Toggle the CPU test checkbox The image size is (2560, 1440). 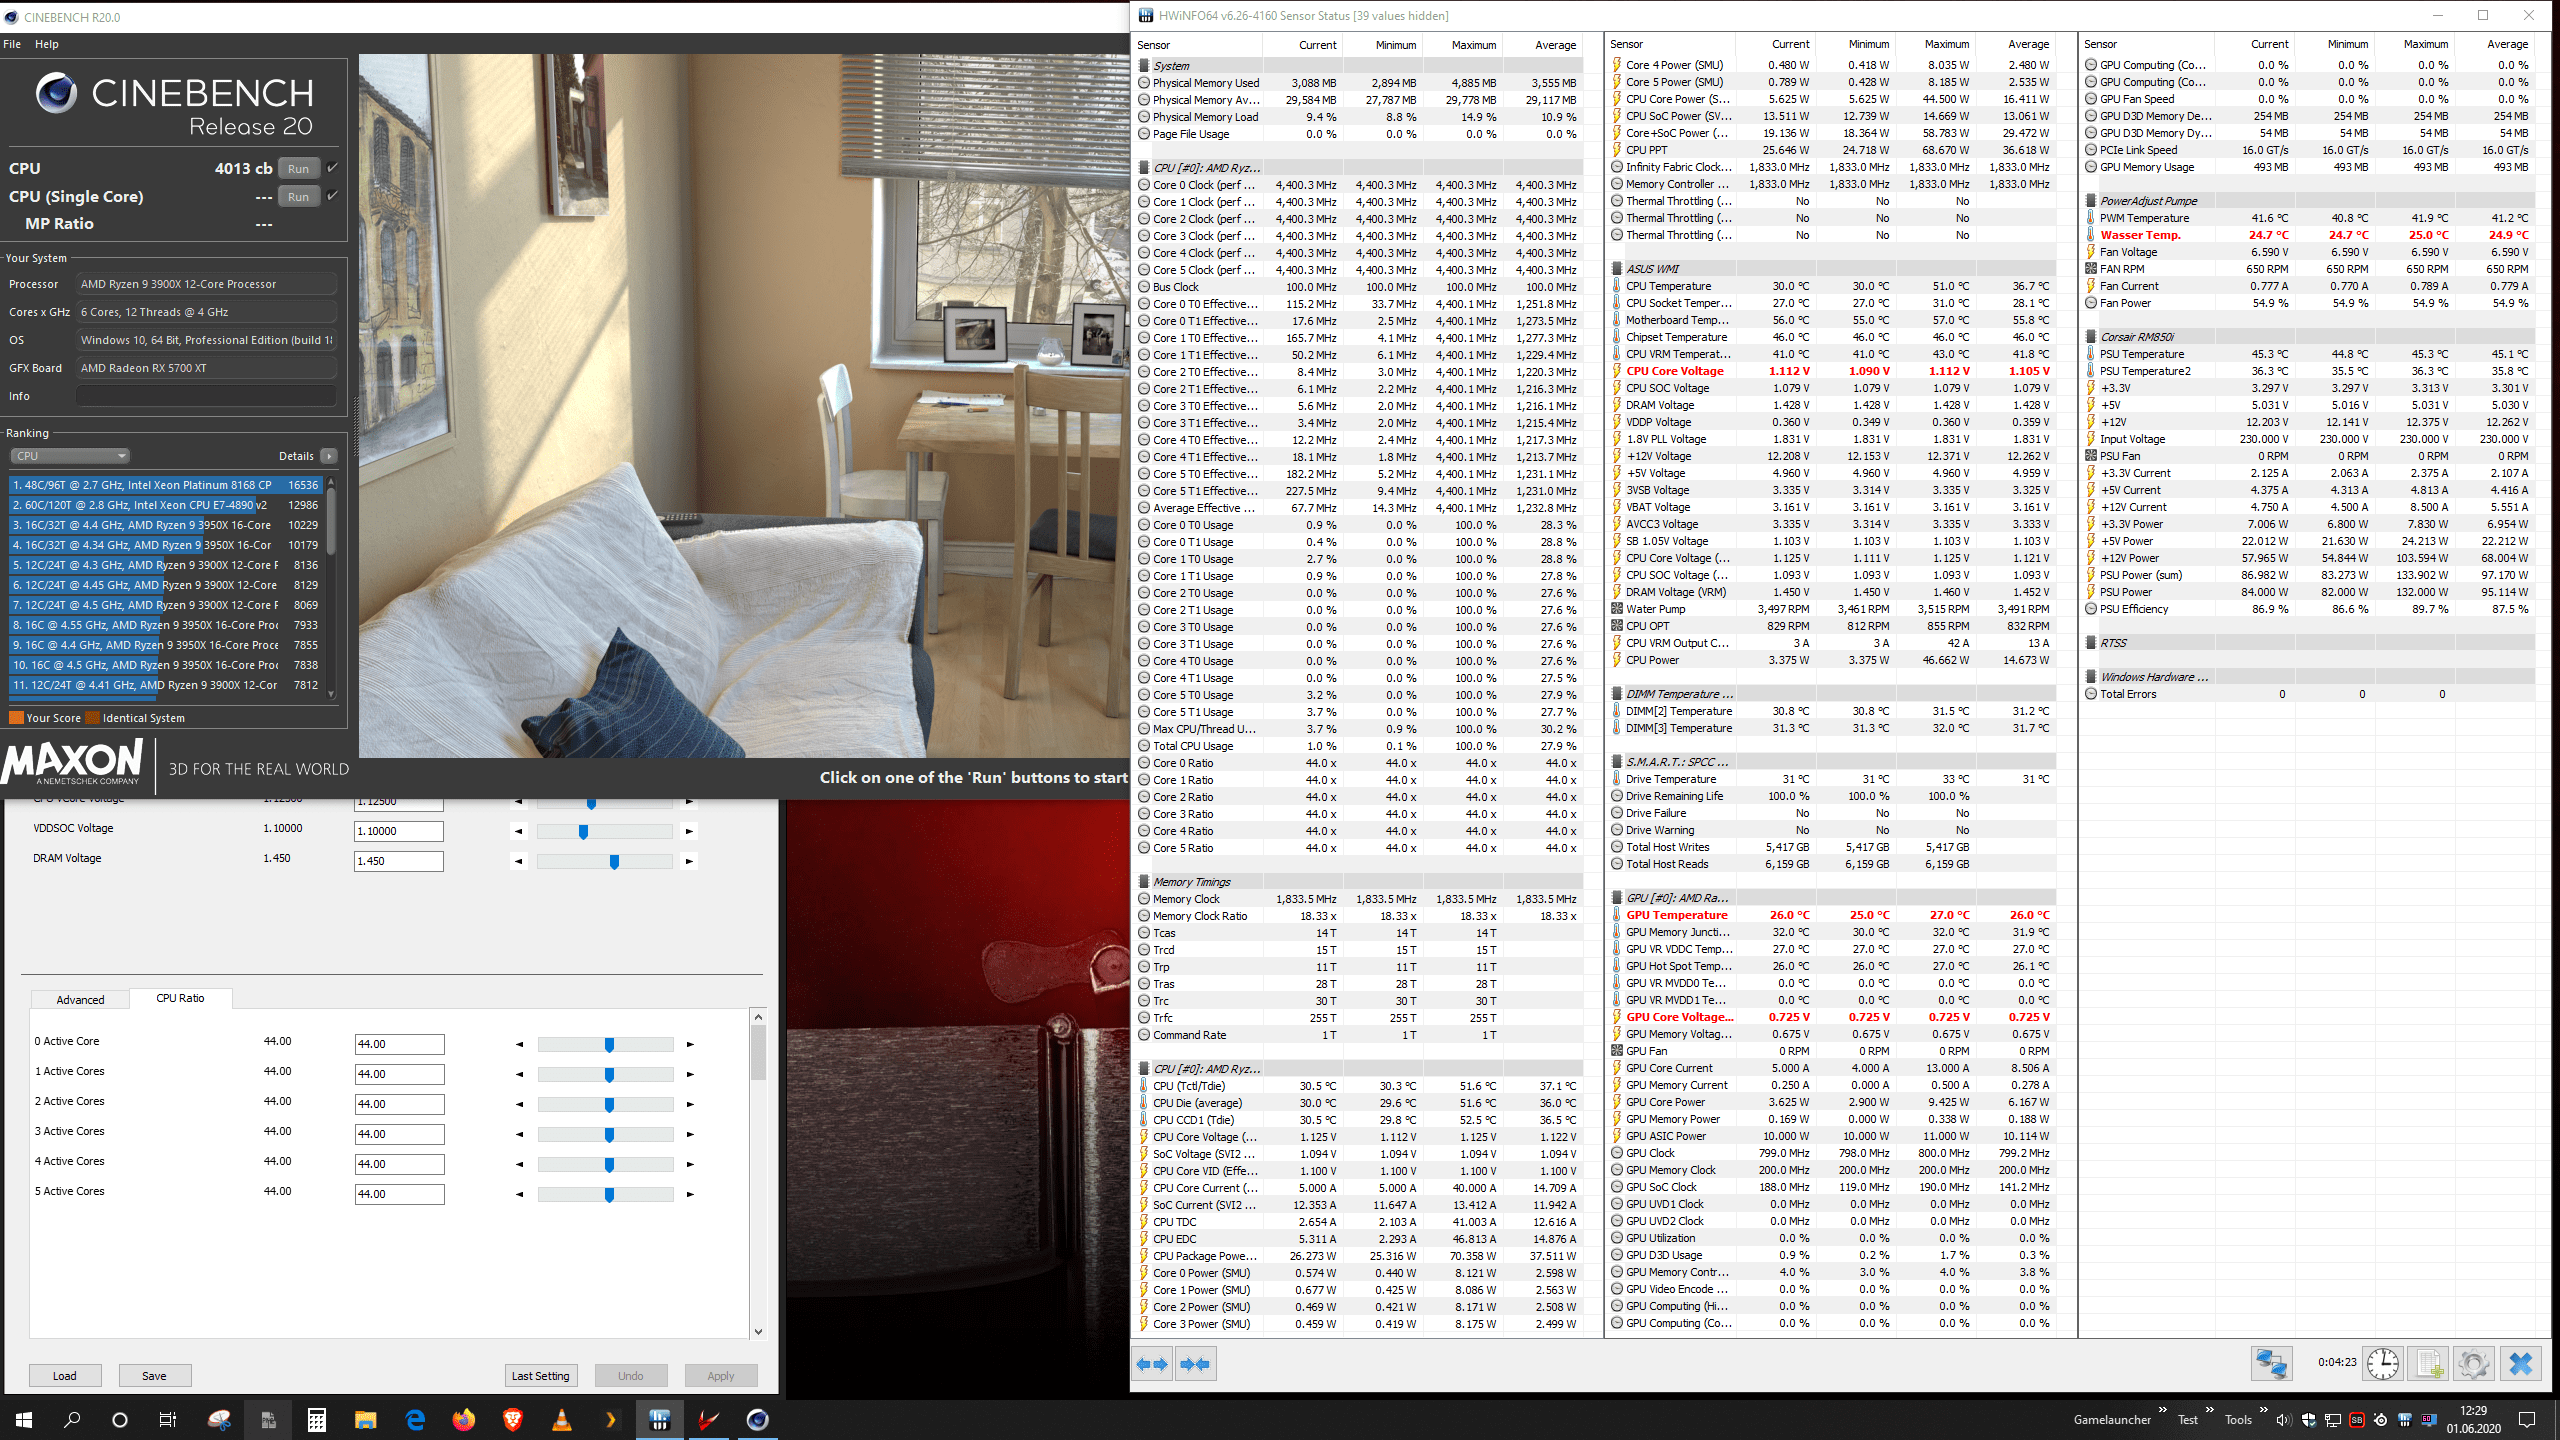(x=333, y=168)
